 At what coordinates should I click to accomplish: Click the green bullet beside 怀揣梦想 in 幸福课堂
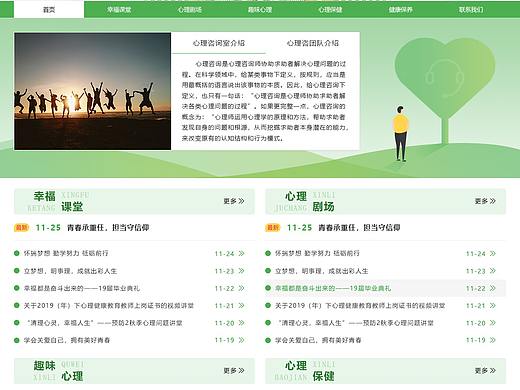coord(17,253)
